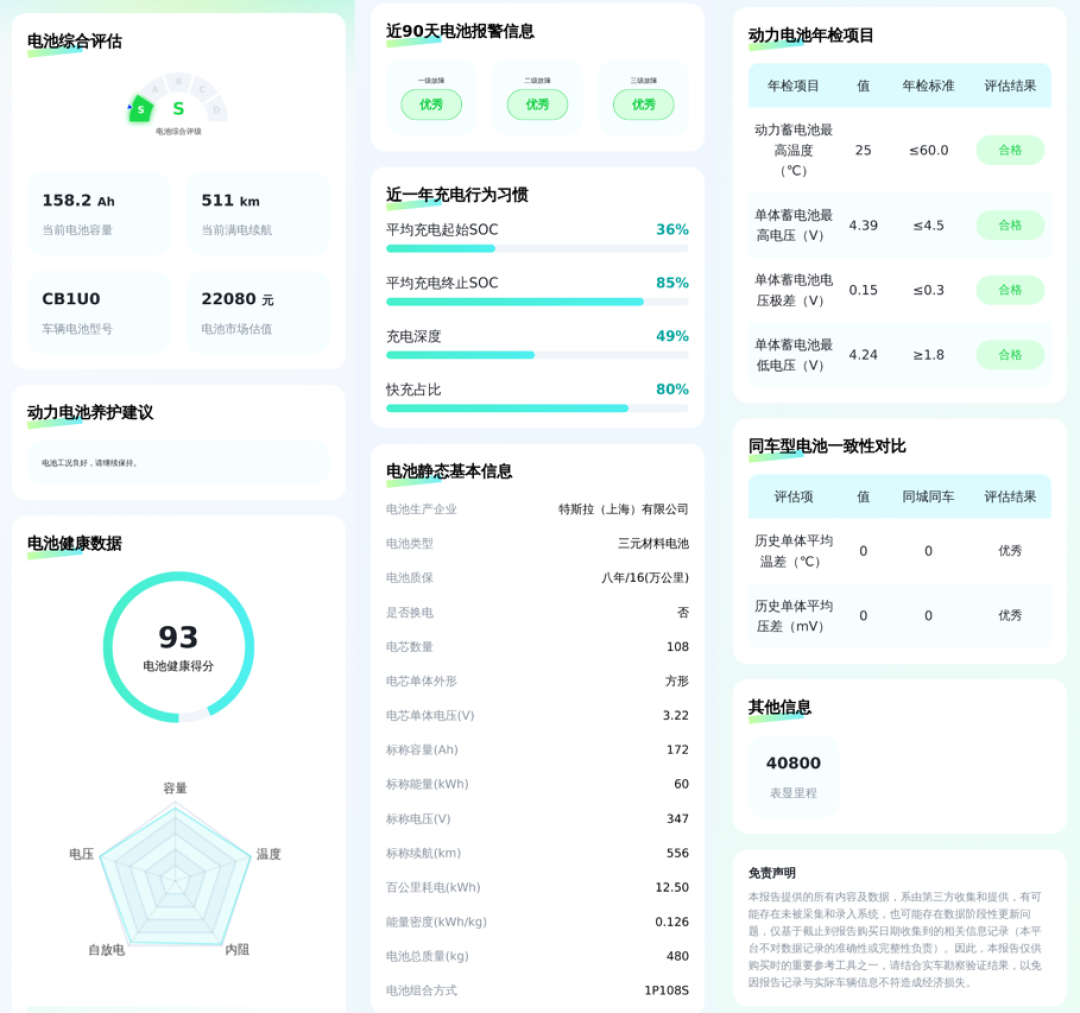Click the 温度 label on radar chart
Viewport: 1080px width, 1013px height.
click(269, 854)
